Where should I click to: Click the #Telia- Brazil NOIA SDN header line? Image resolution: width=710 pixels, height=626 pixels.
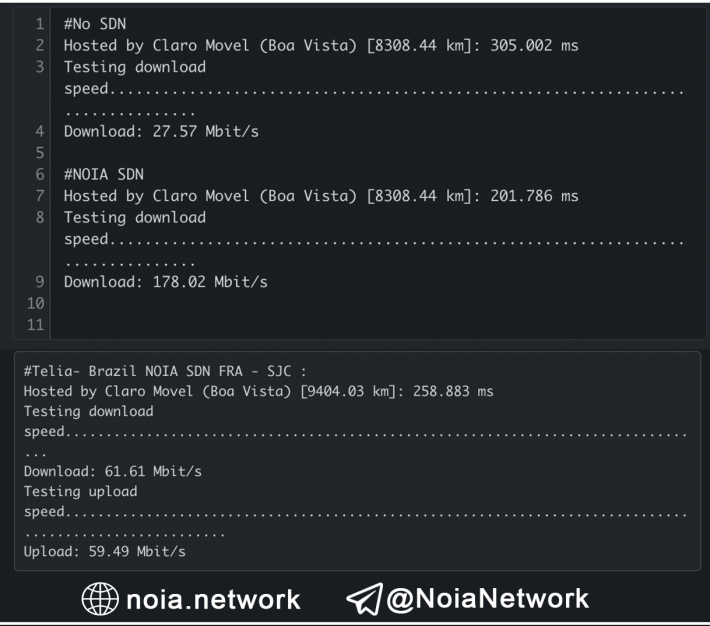[x=165, y=371]
